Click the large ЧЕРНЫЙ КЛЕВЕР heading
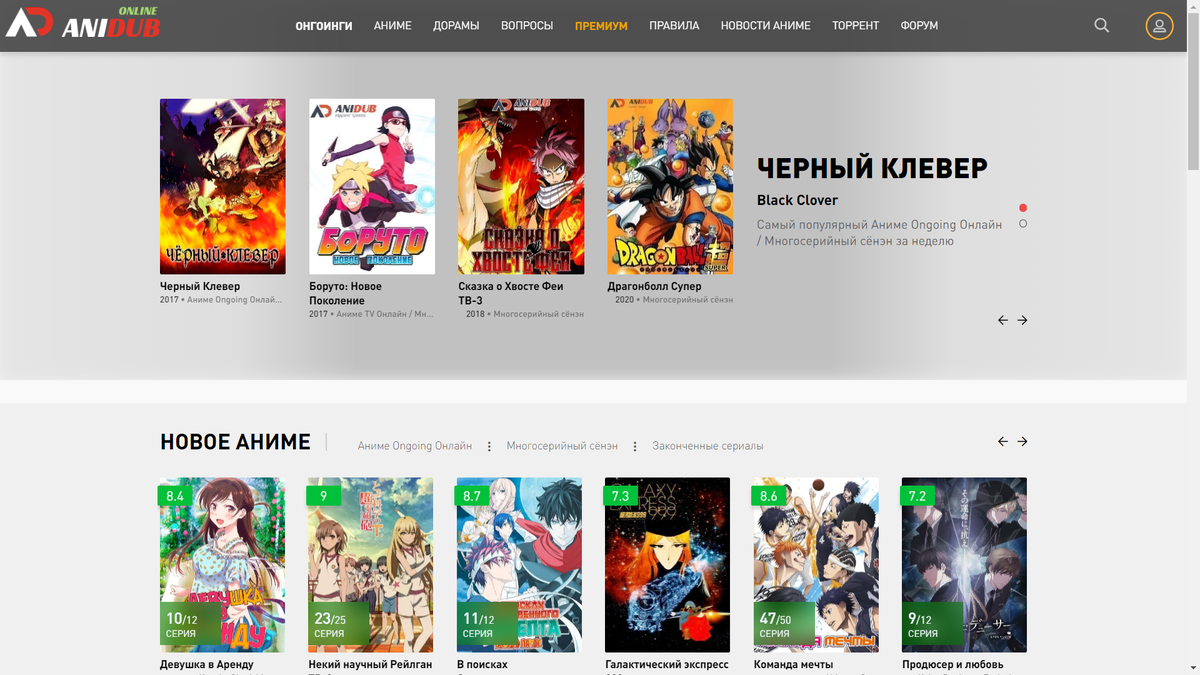Screen dimensions: 1200x675 pyautogui.click(x=872, y=168)
